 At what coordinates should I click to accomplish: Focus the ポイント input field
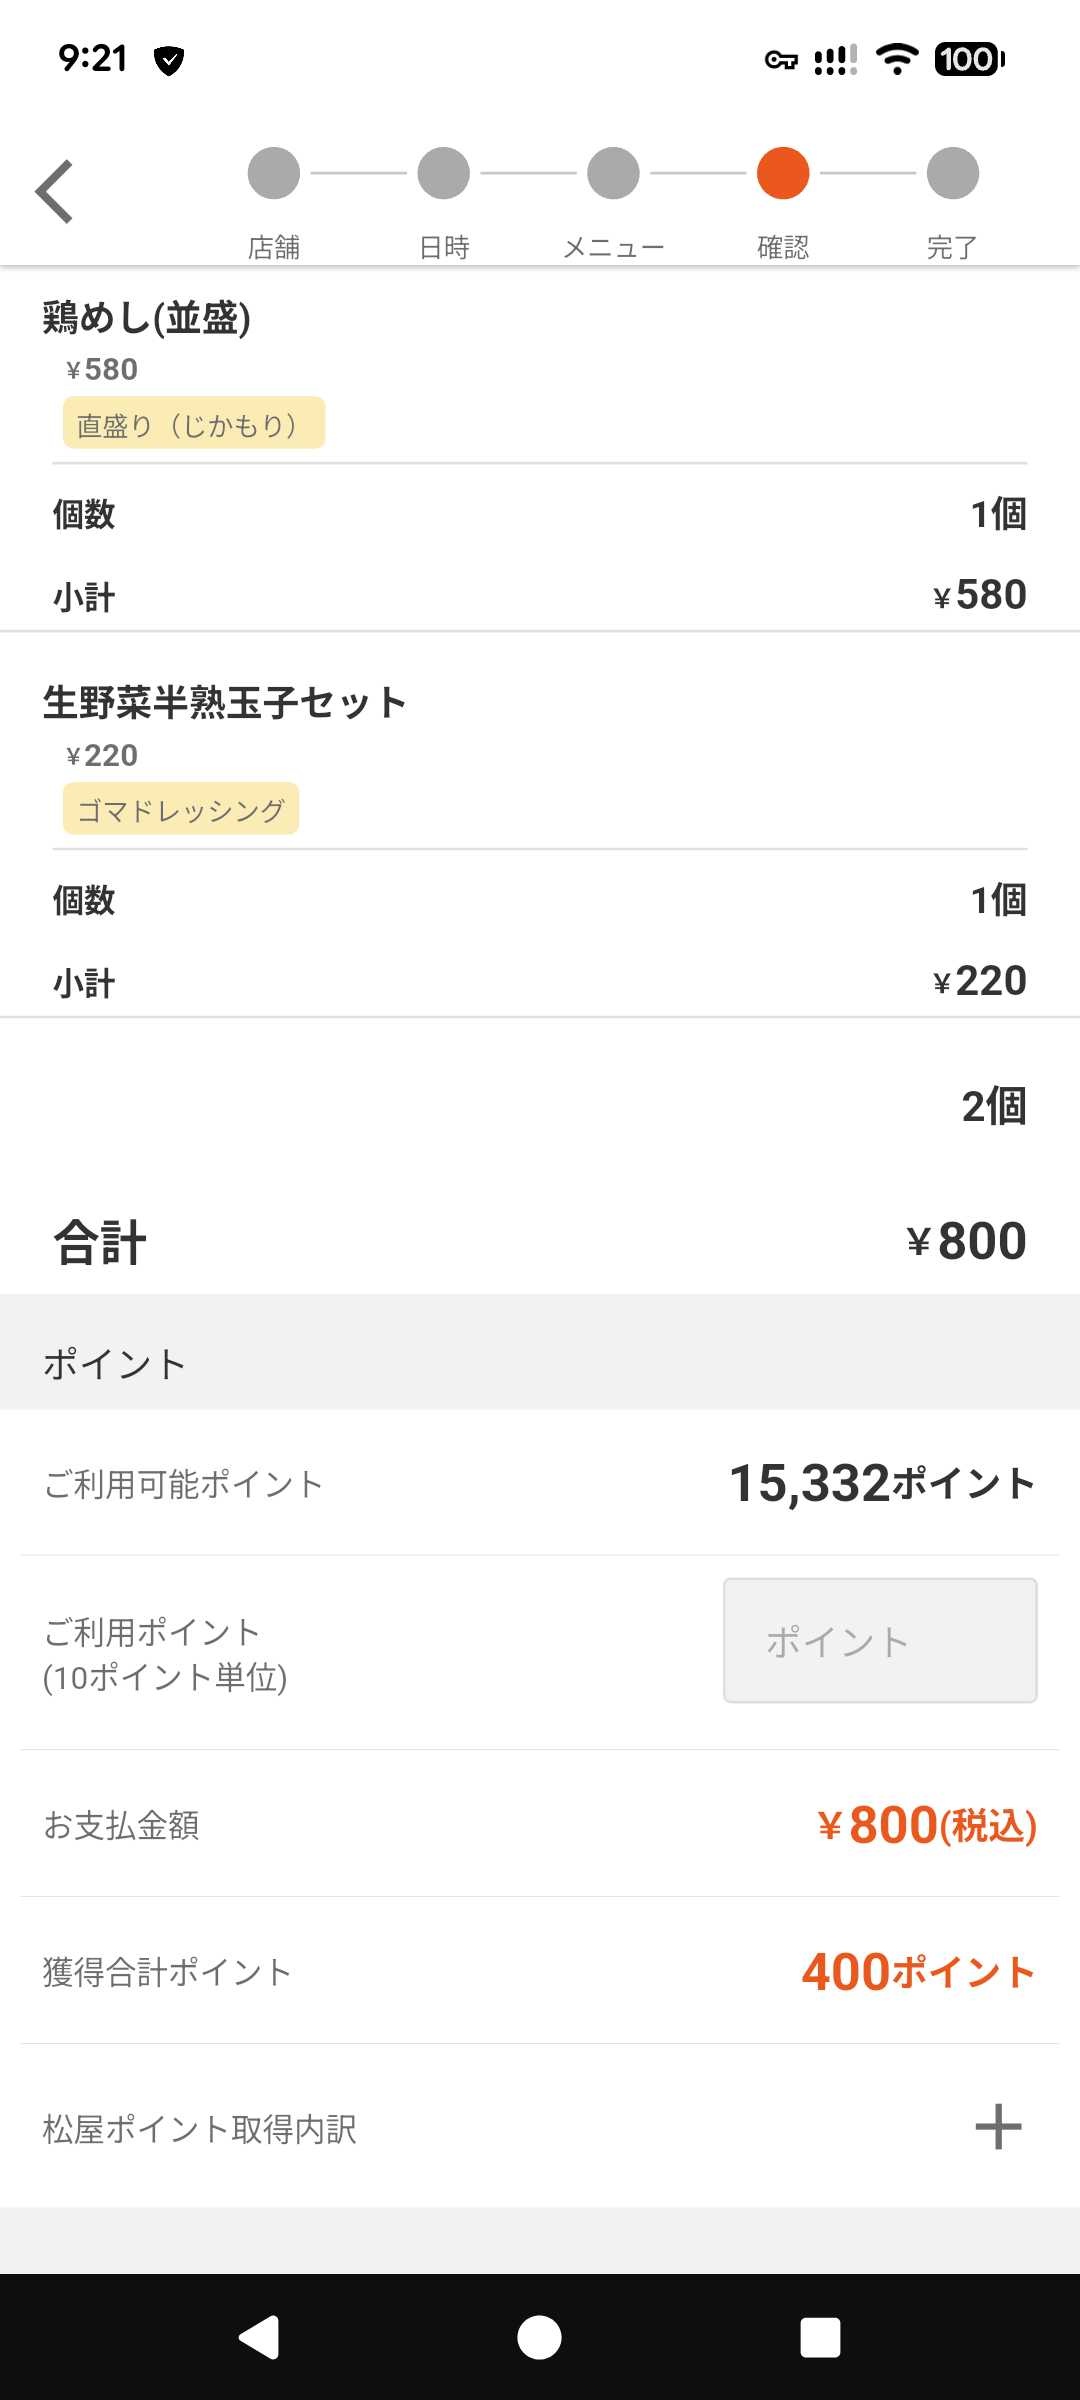click(880, 1640)
